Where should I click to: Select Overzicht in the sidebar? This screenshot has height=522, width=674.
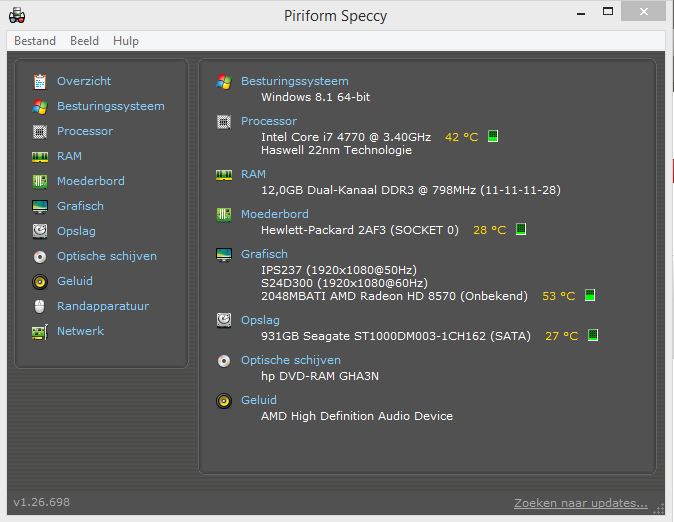tap(84, 81)
